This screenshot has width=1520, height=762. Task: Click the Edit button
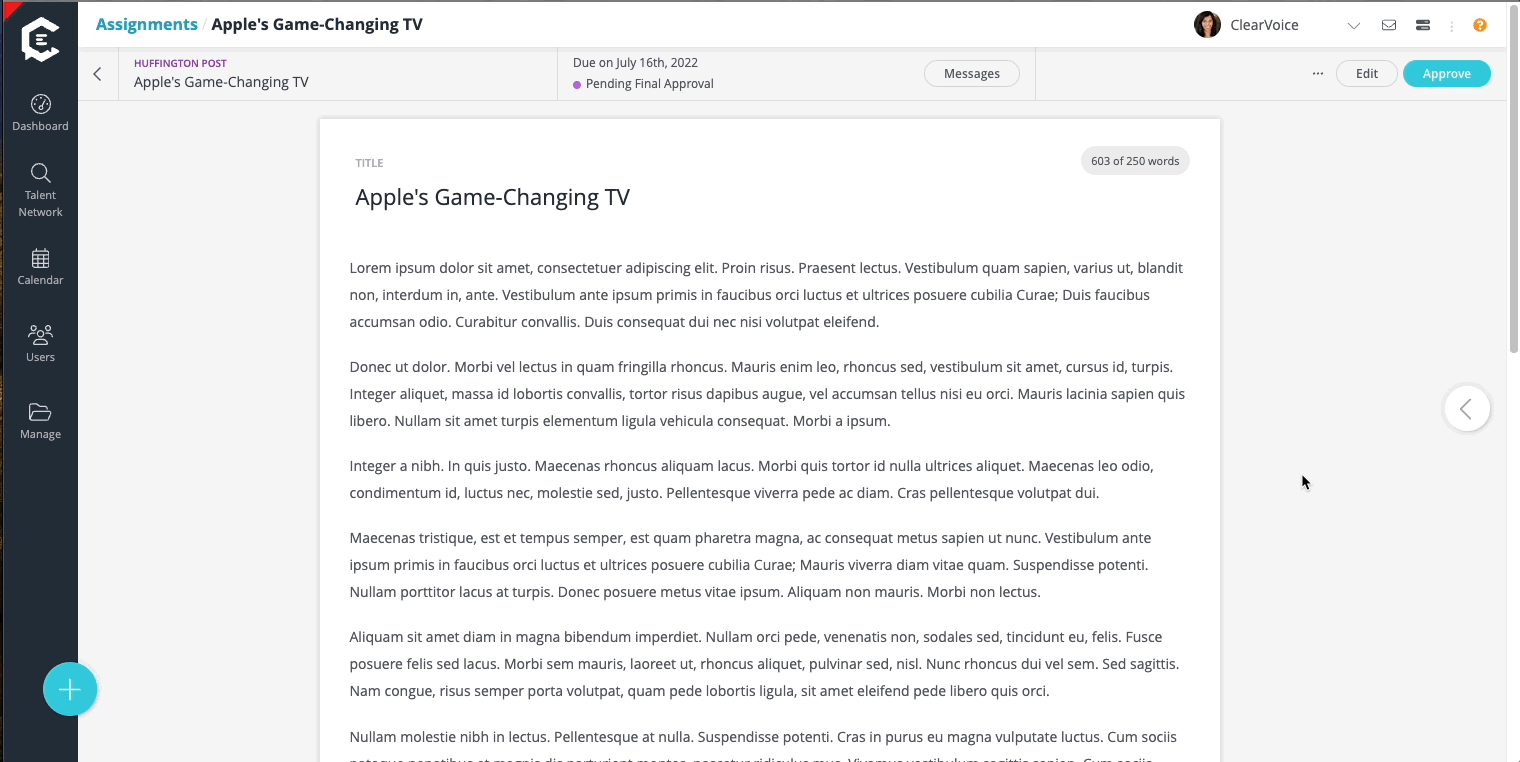pyautogui.click(x=1366, y=74)
